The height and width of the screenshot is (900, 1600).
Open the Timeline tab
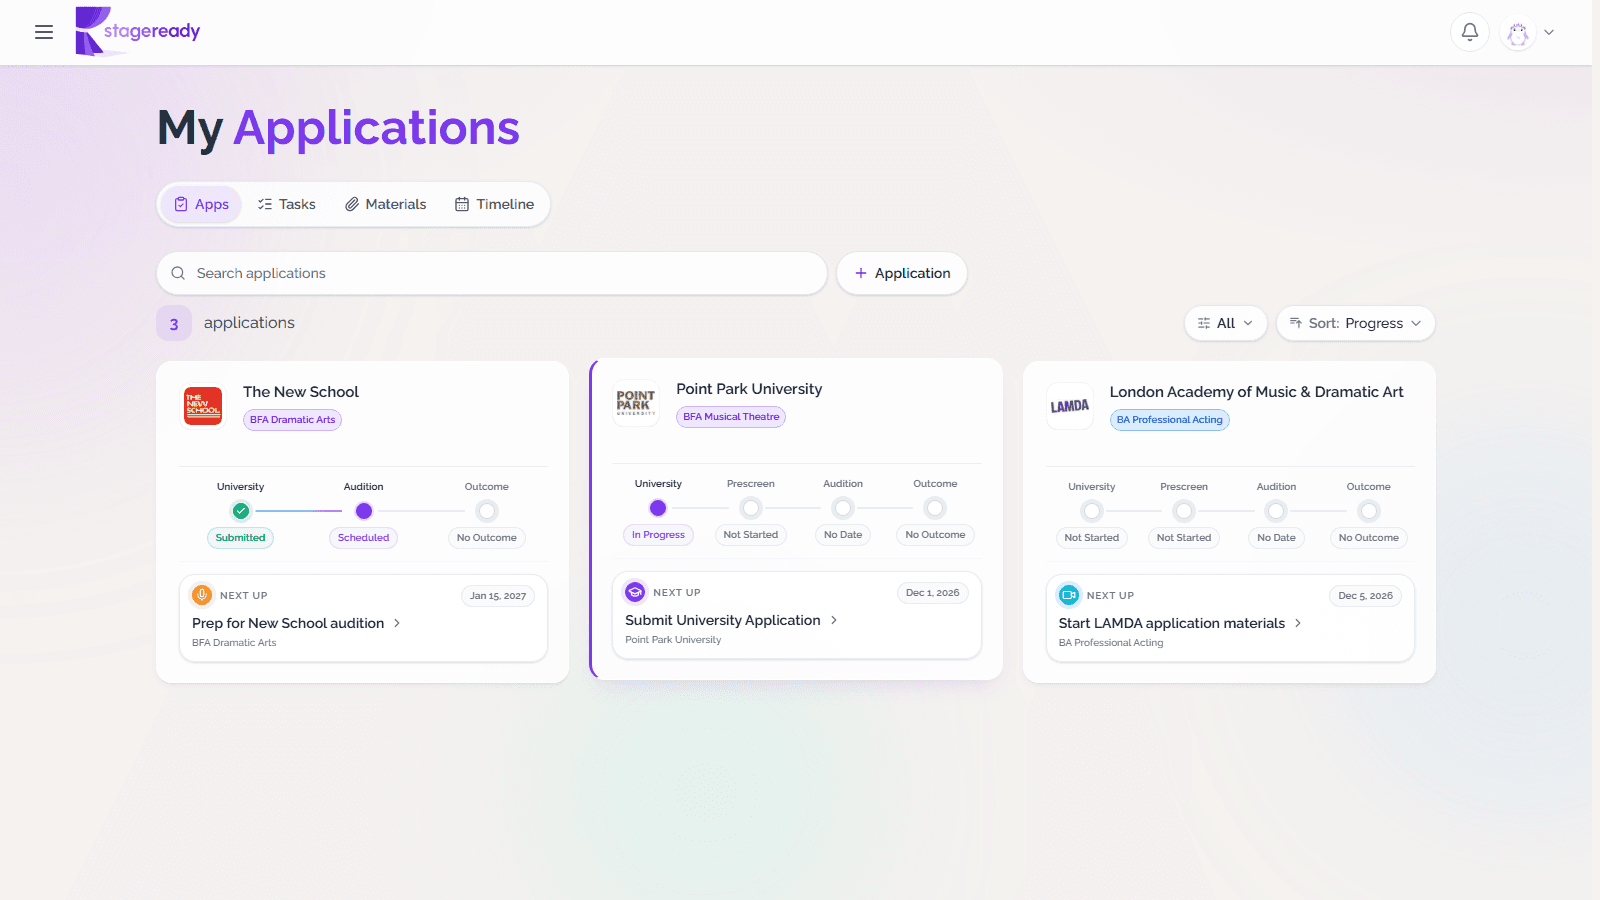pos(495,204)
